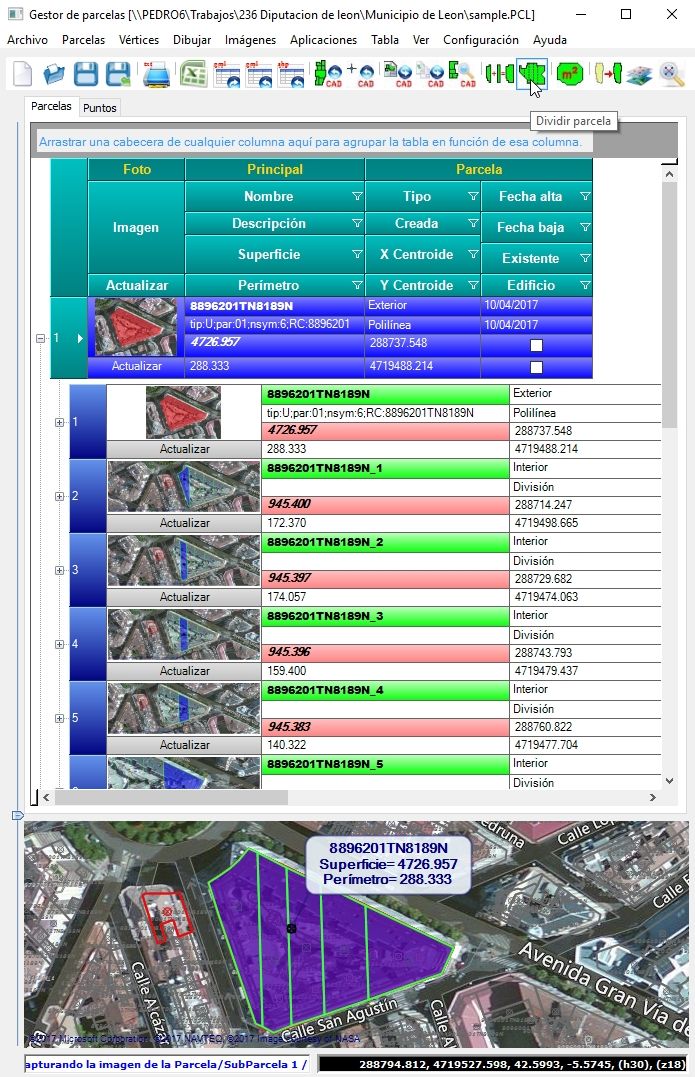Click the second gml table icon
695x1077 pixels.
coord(260,74)
